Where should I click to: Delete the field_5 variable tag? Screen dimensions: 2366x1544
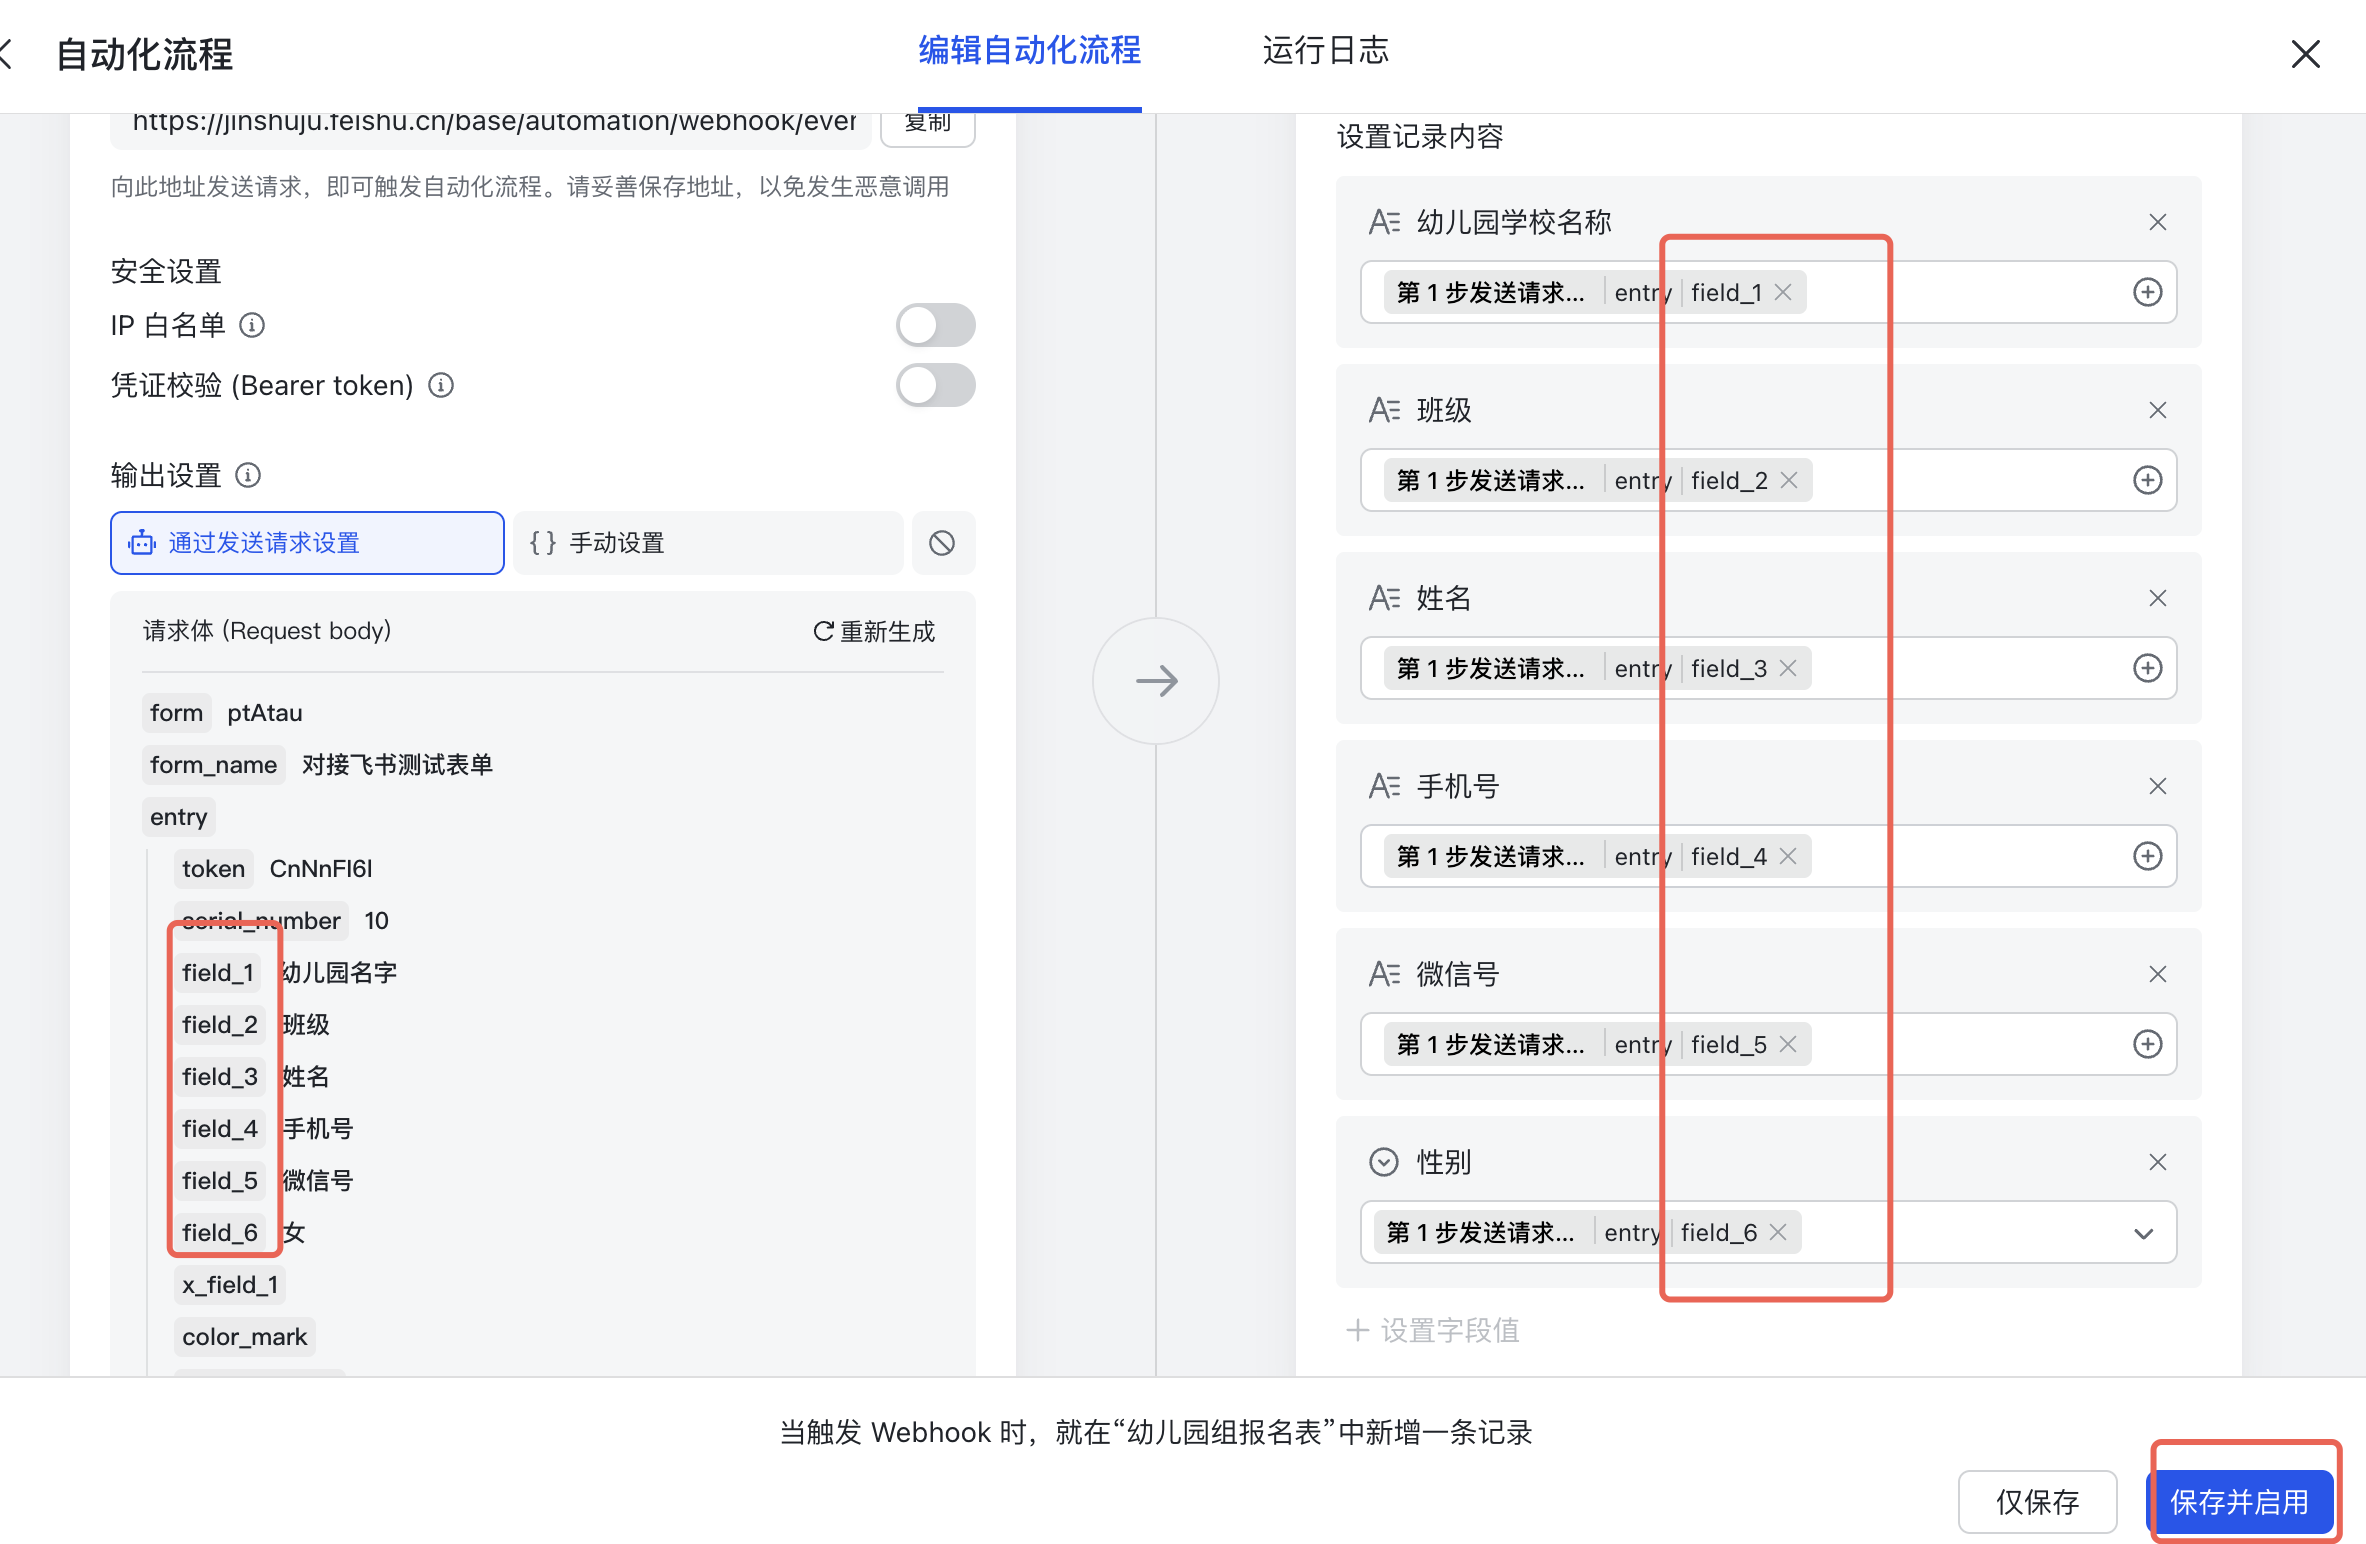1788,1044
